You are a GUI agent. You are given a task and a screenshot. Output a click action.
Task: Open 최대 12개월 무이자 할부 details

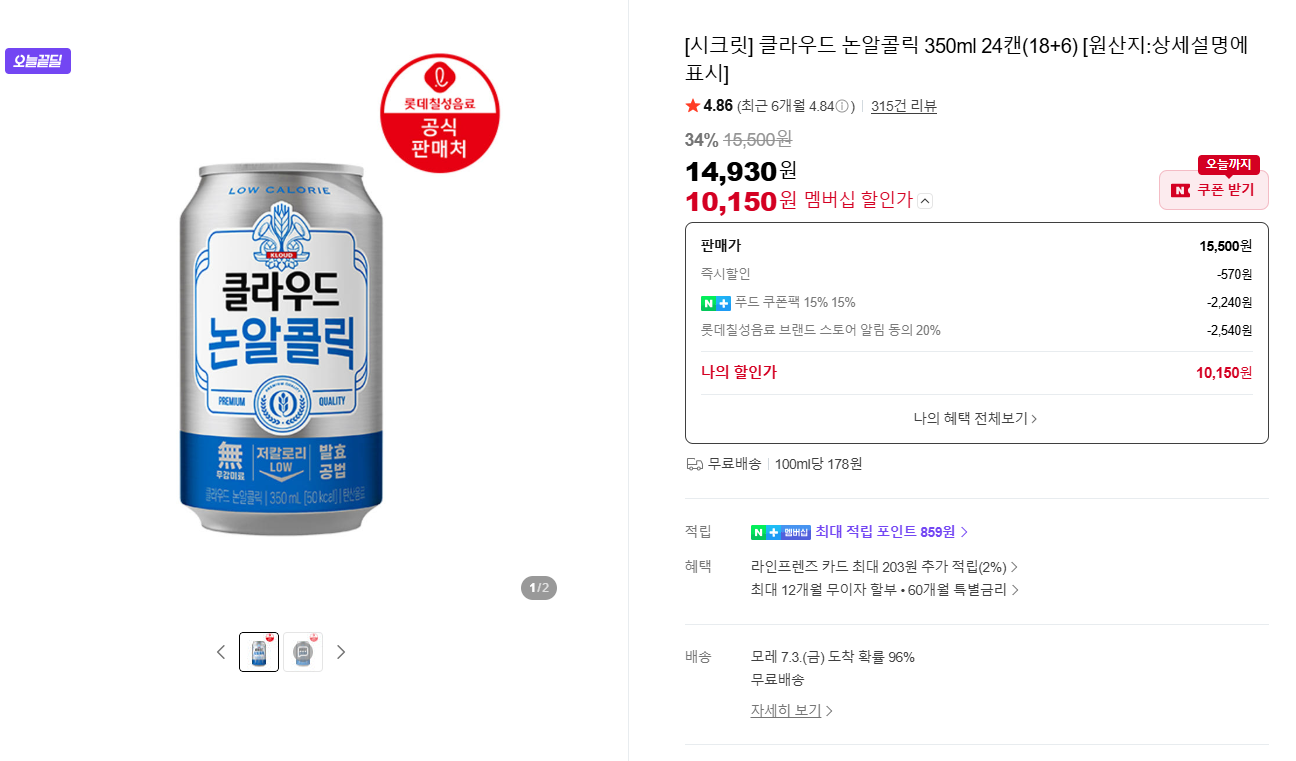[884, 590]
